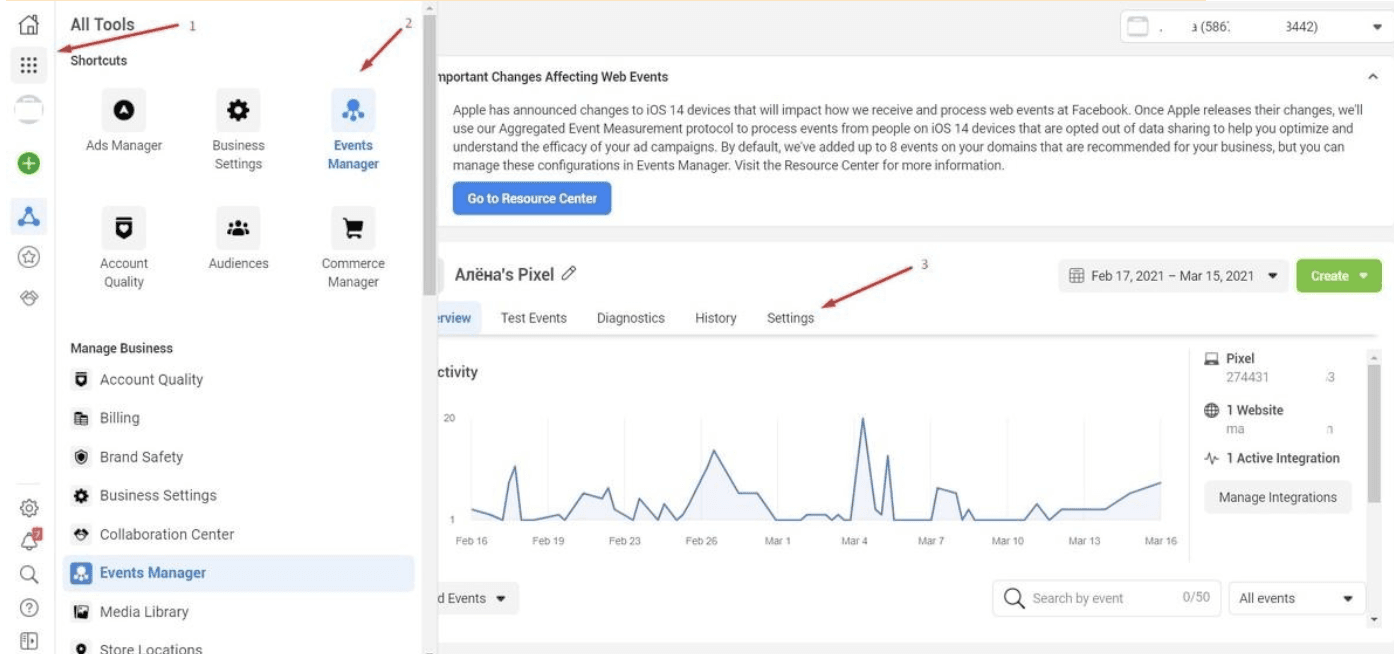Open the help question mark icon
Image resolution: width=1394 pixels, height=654 pixels.
tap(29, 608)
